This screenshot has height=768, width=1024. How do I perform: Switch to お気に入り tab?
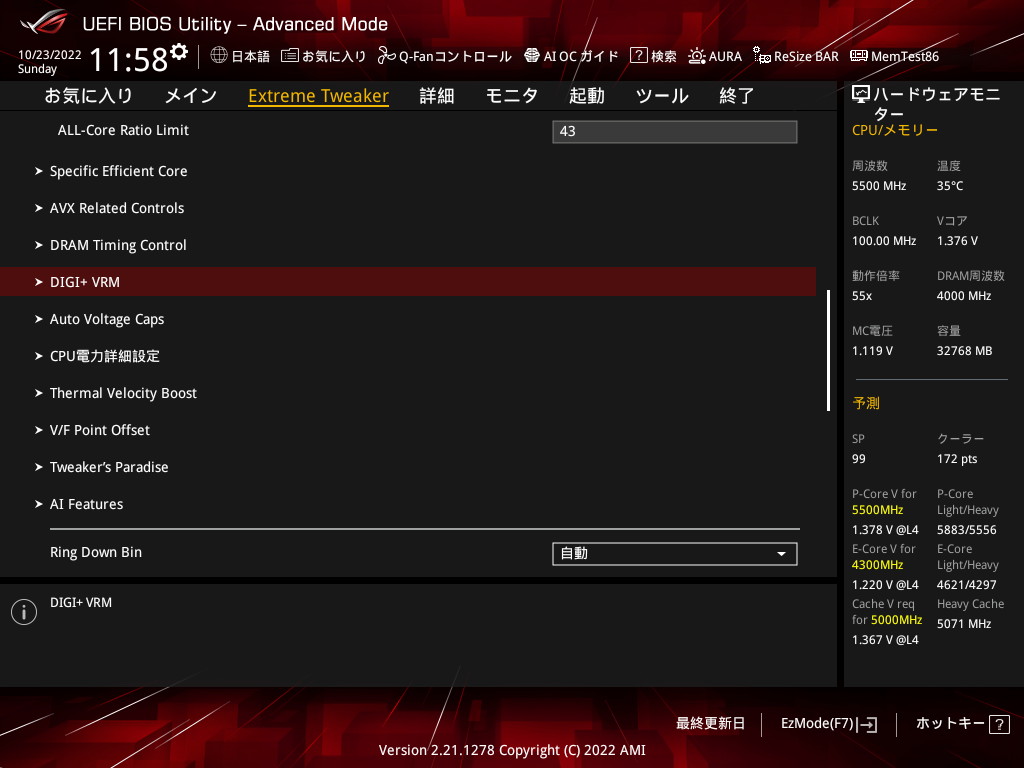click(88, 96)
